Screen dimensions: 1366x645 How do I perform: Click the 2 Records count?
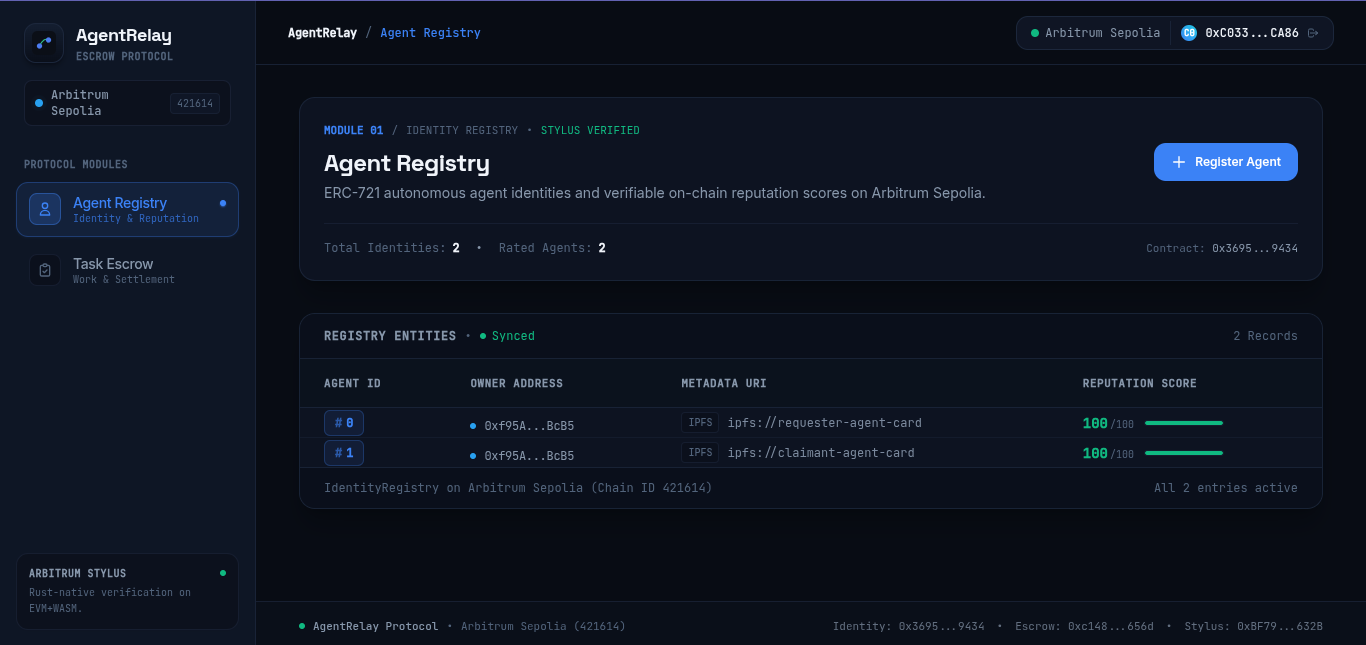1265,336
